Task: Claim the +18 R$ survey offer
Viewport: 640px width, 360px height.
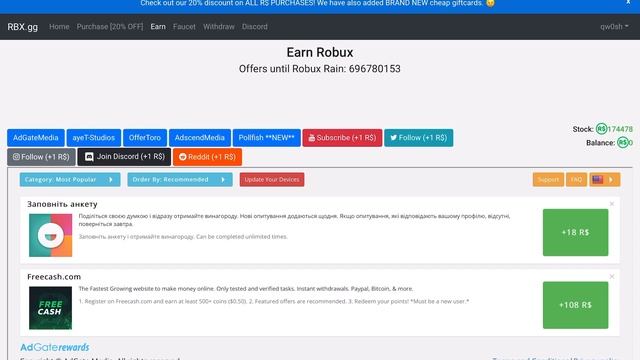Action: tap(575, 232)
